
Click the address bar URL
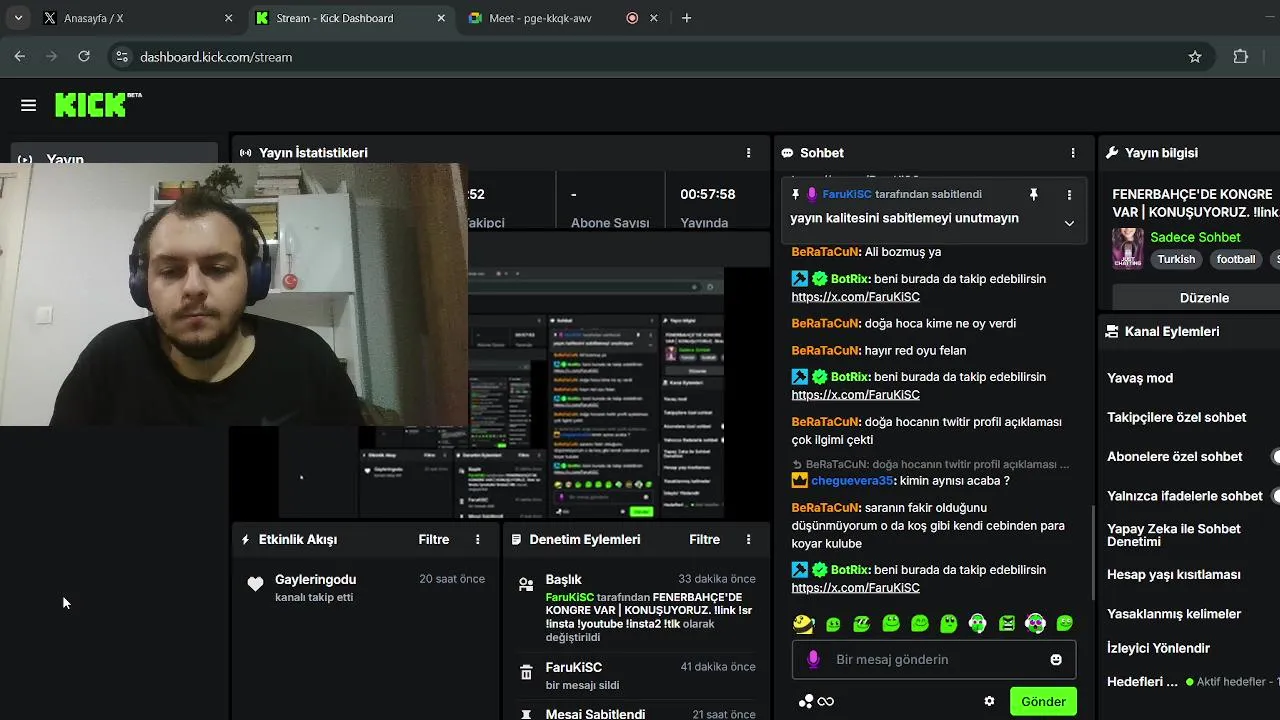[x=216, y=57]
